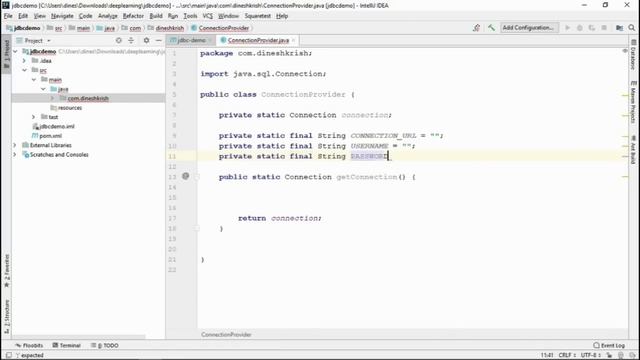Open the Edit menu

[x=23, y=16]
